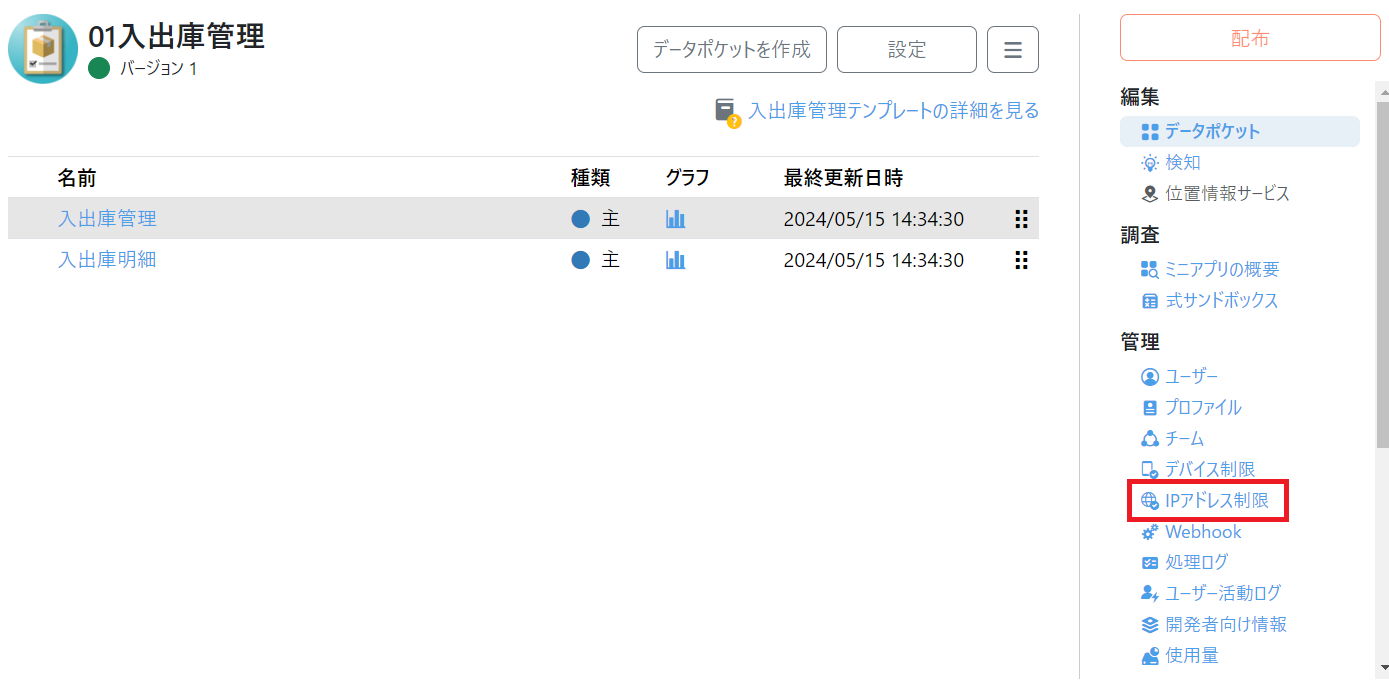This screenshot has width=1389, height=684.
Task: Click the green version status dot
Action: (x=98, y=68)
